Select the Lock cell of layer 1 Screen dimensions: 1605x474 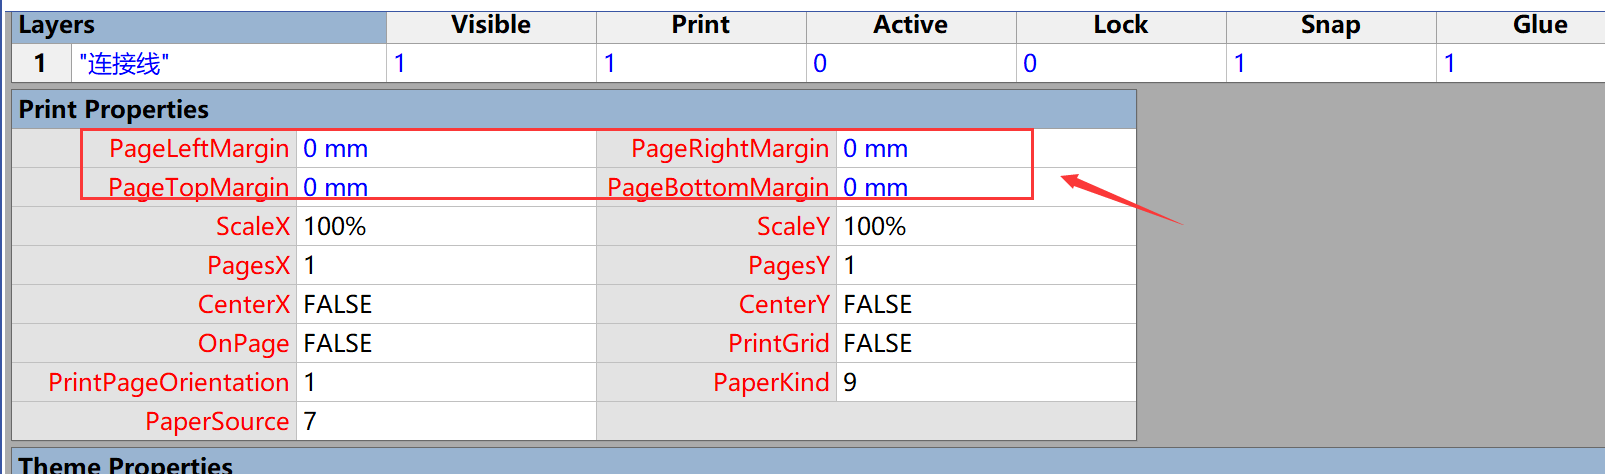[x=1120, y=64]
